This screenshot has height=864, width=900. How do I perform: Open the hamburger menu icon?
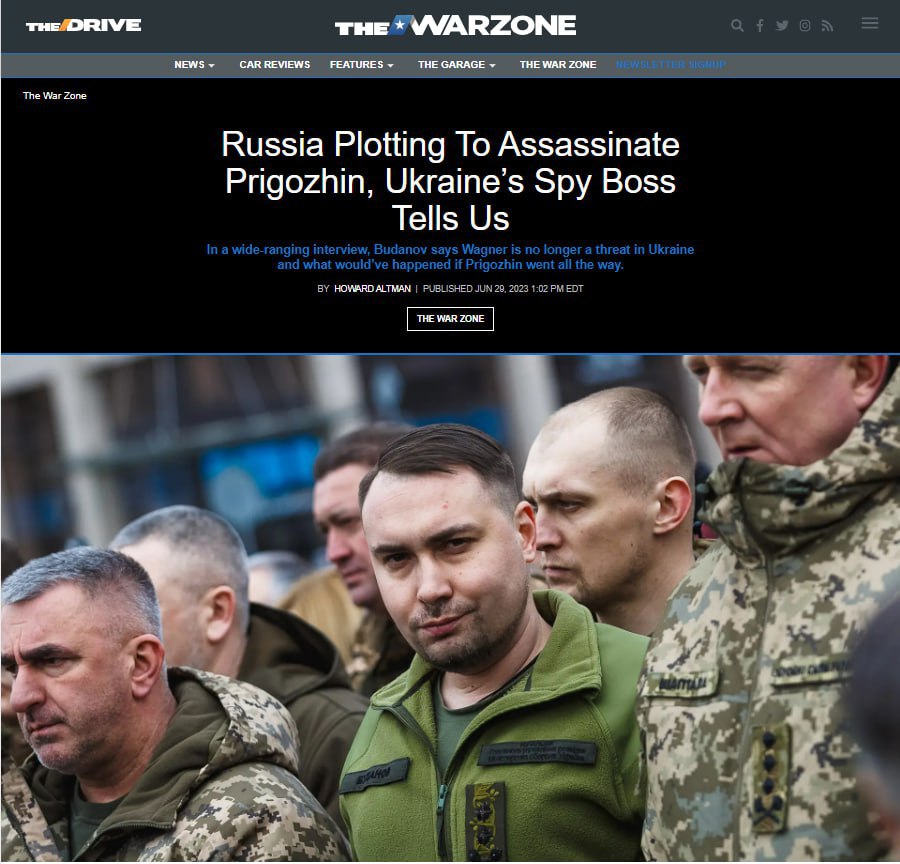870,23
